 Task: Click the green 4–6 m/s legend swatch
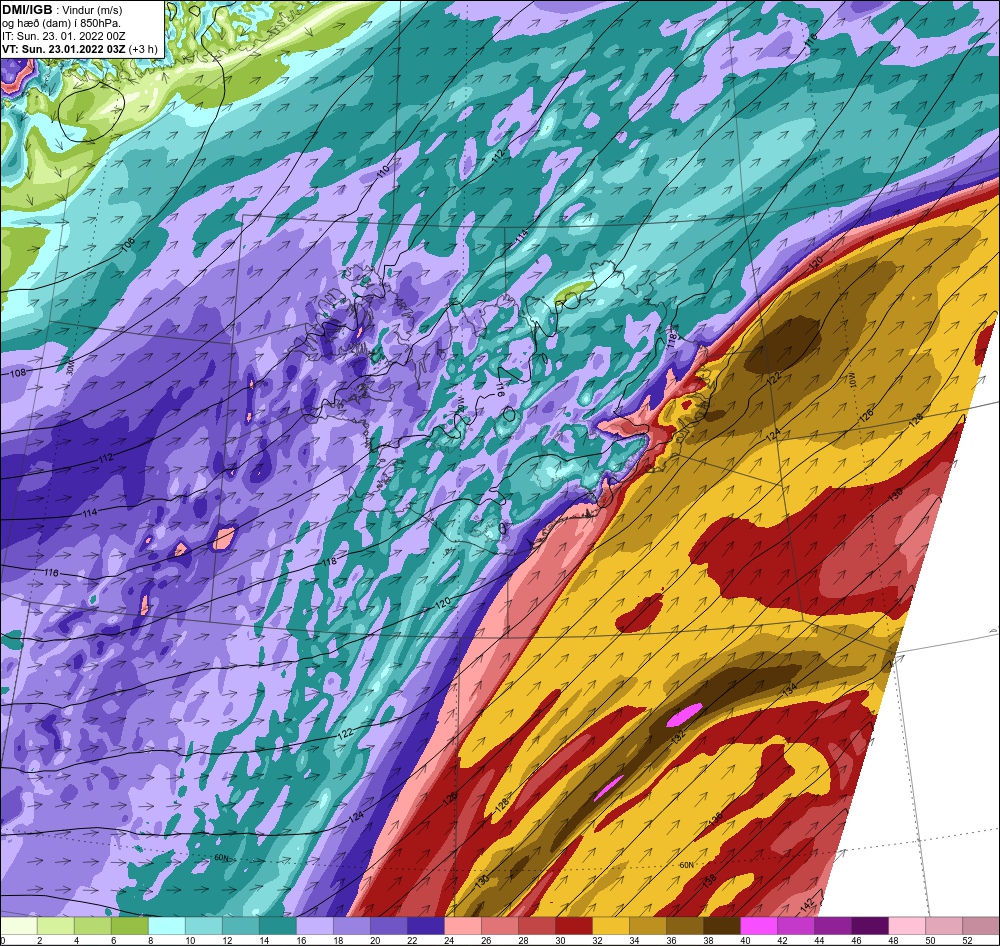pyautogui.click(x=94, y=926)
